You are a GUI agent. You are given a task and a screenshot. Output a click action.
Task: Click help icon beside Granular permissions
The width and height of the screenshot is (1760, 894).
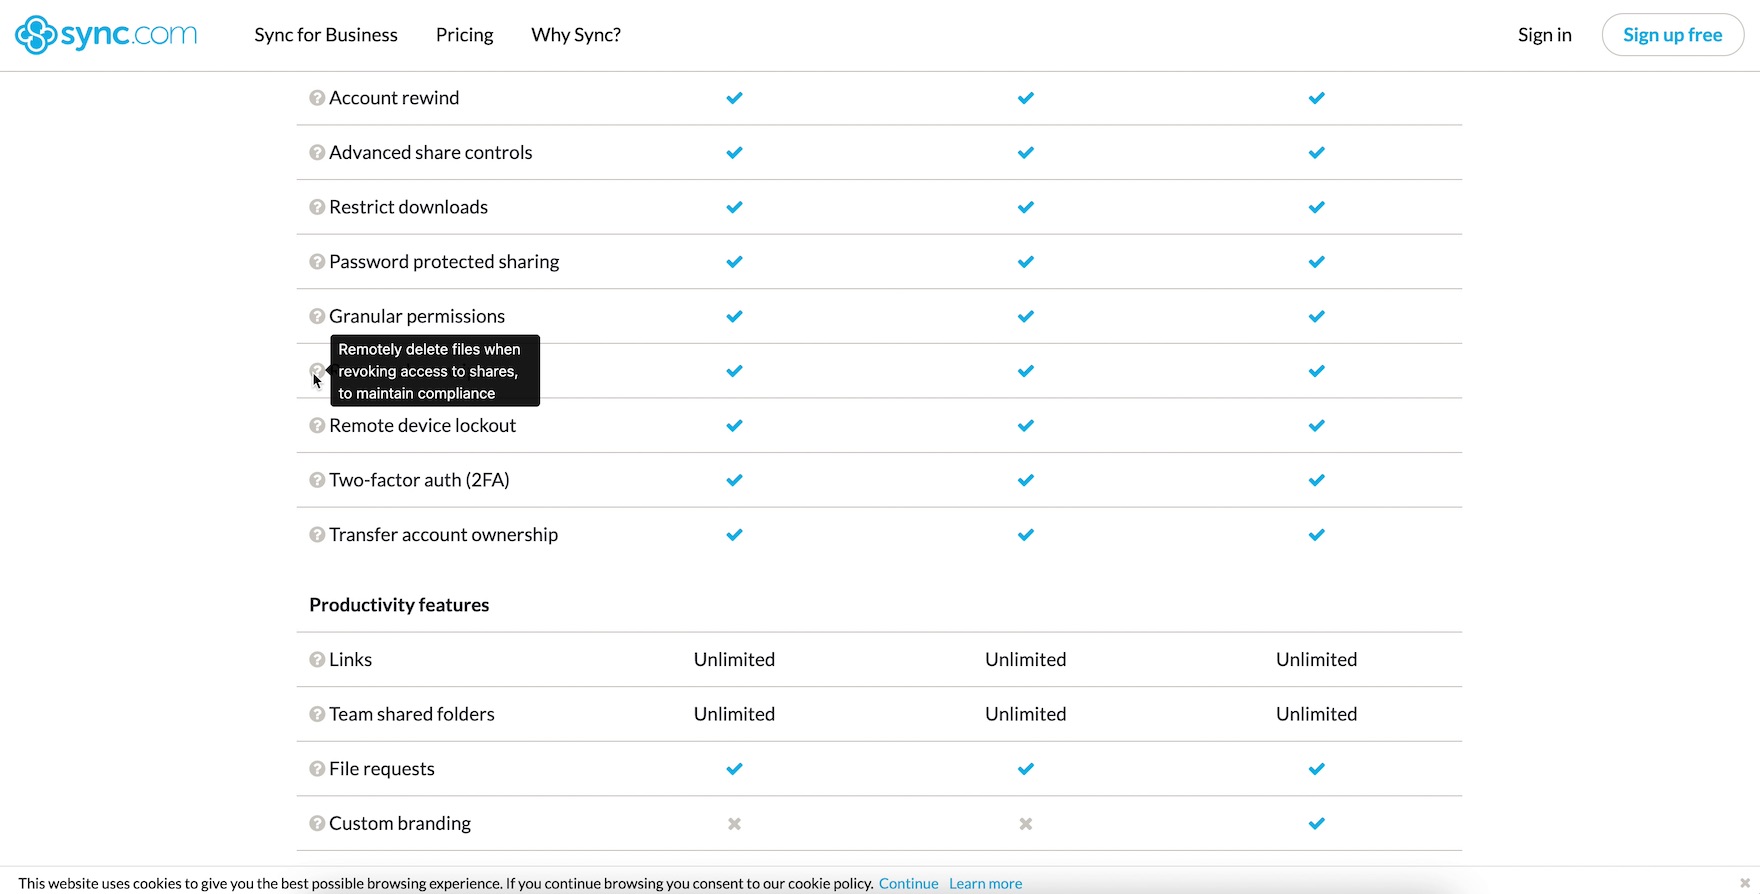(317, 316)
